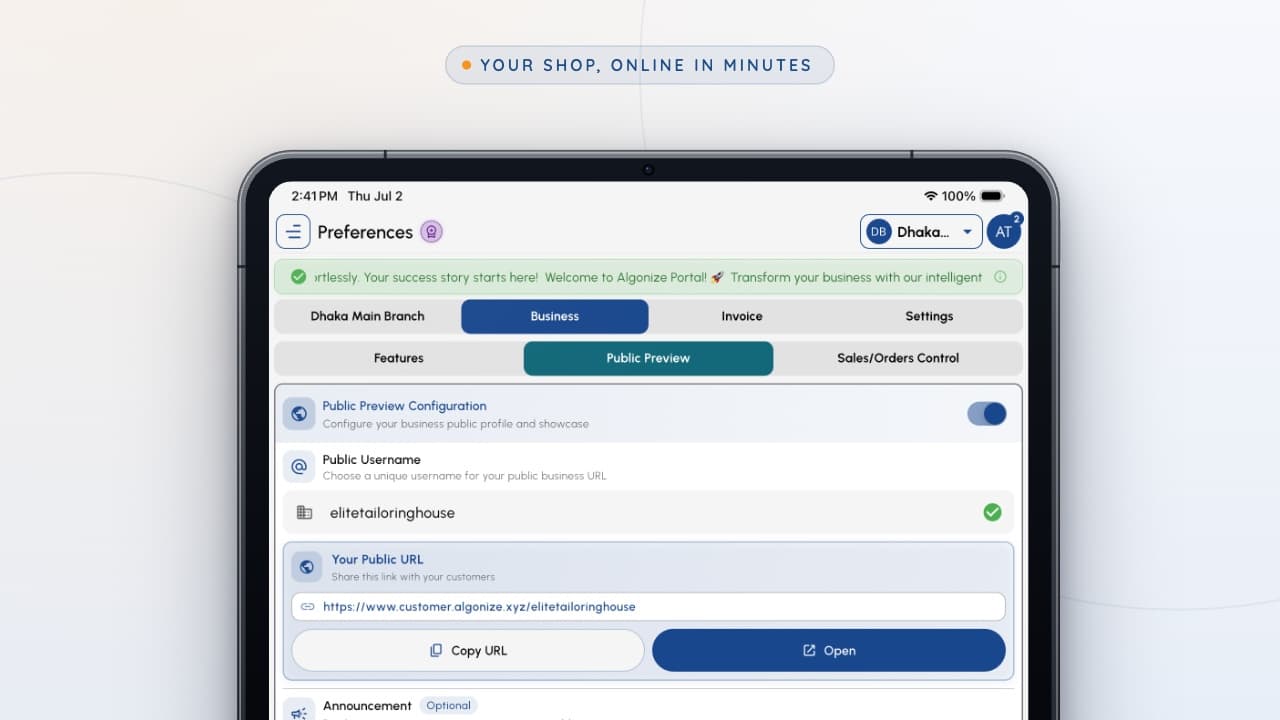Go to the Settings tab

point(929,316)
